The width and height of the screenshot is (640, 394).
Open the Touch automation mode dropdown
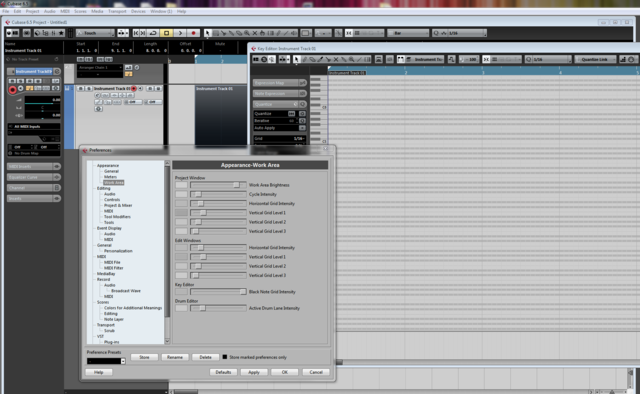(96, 33)
